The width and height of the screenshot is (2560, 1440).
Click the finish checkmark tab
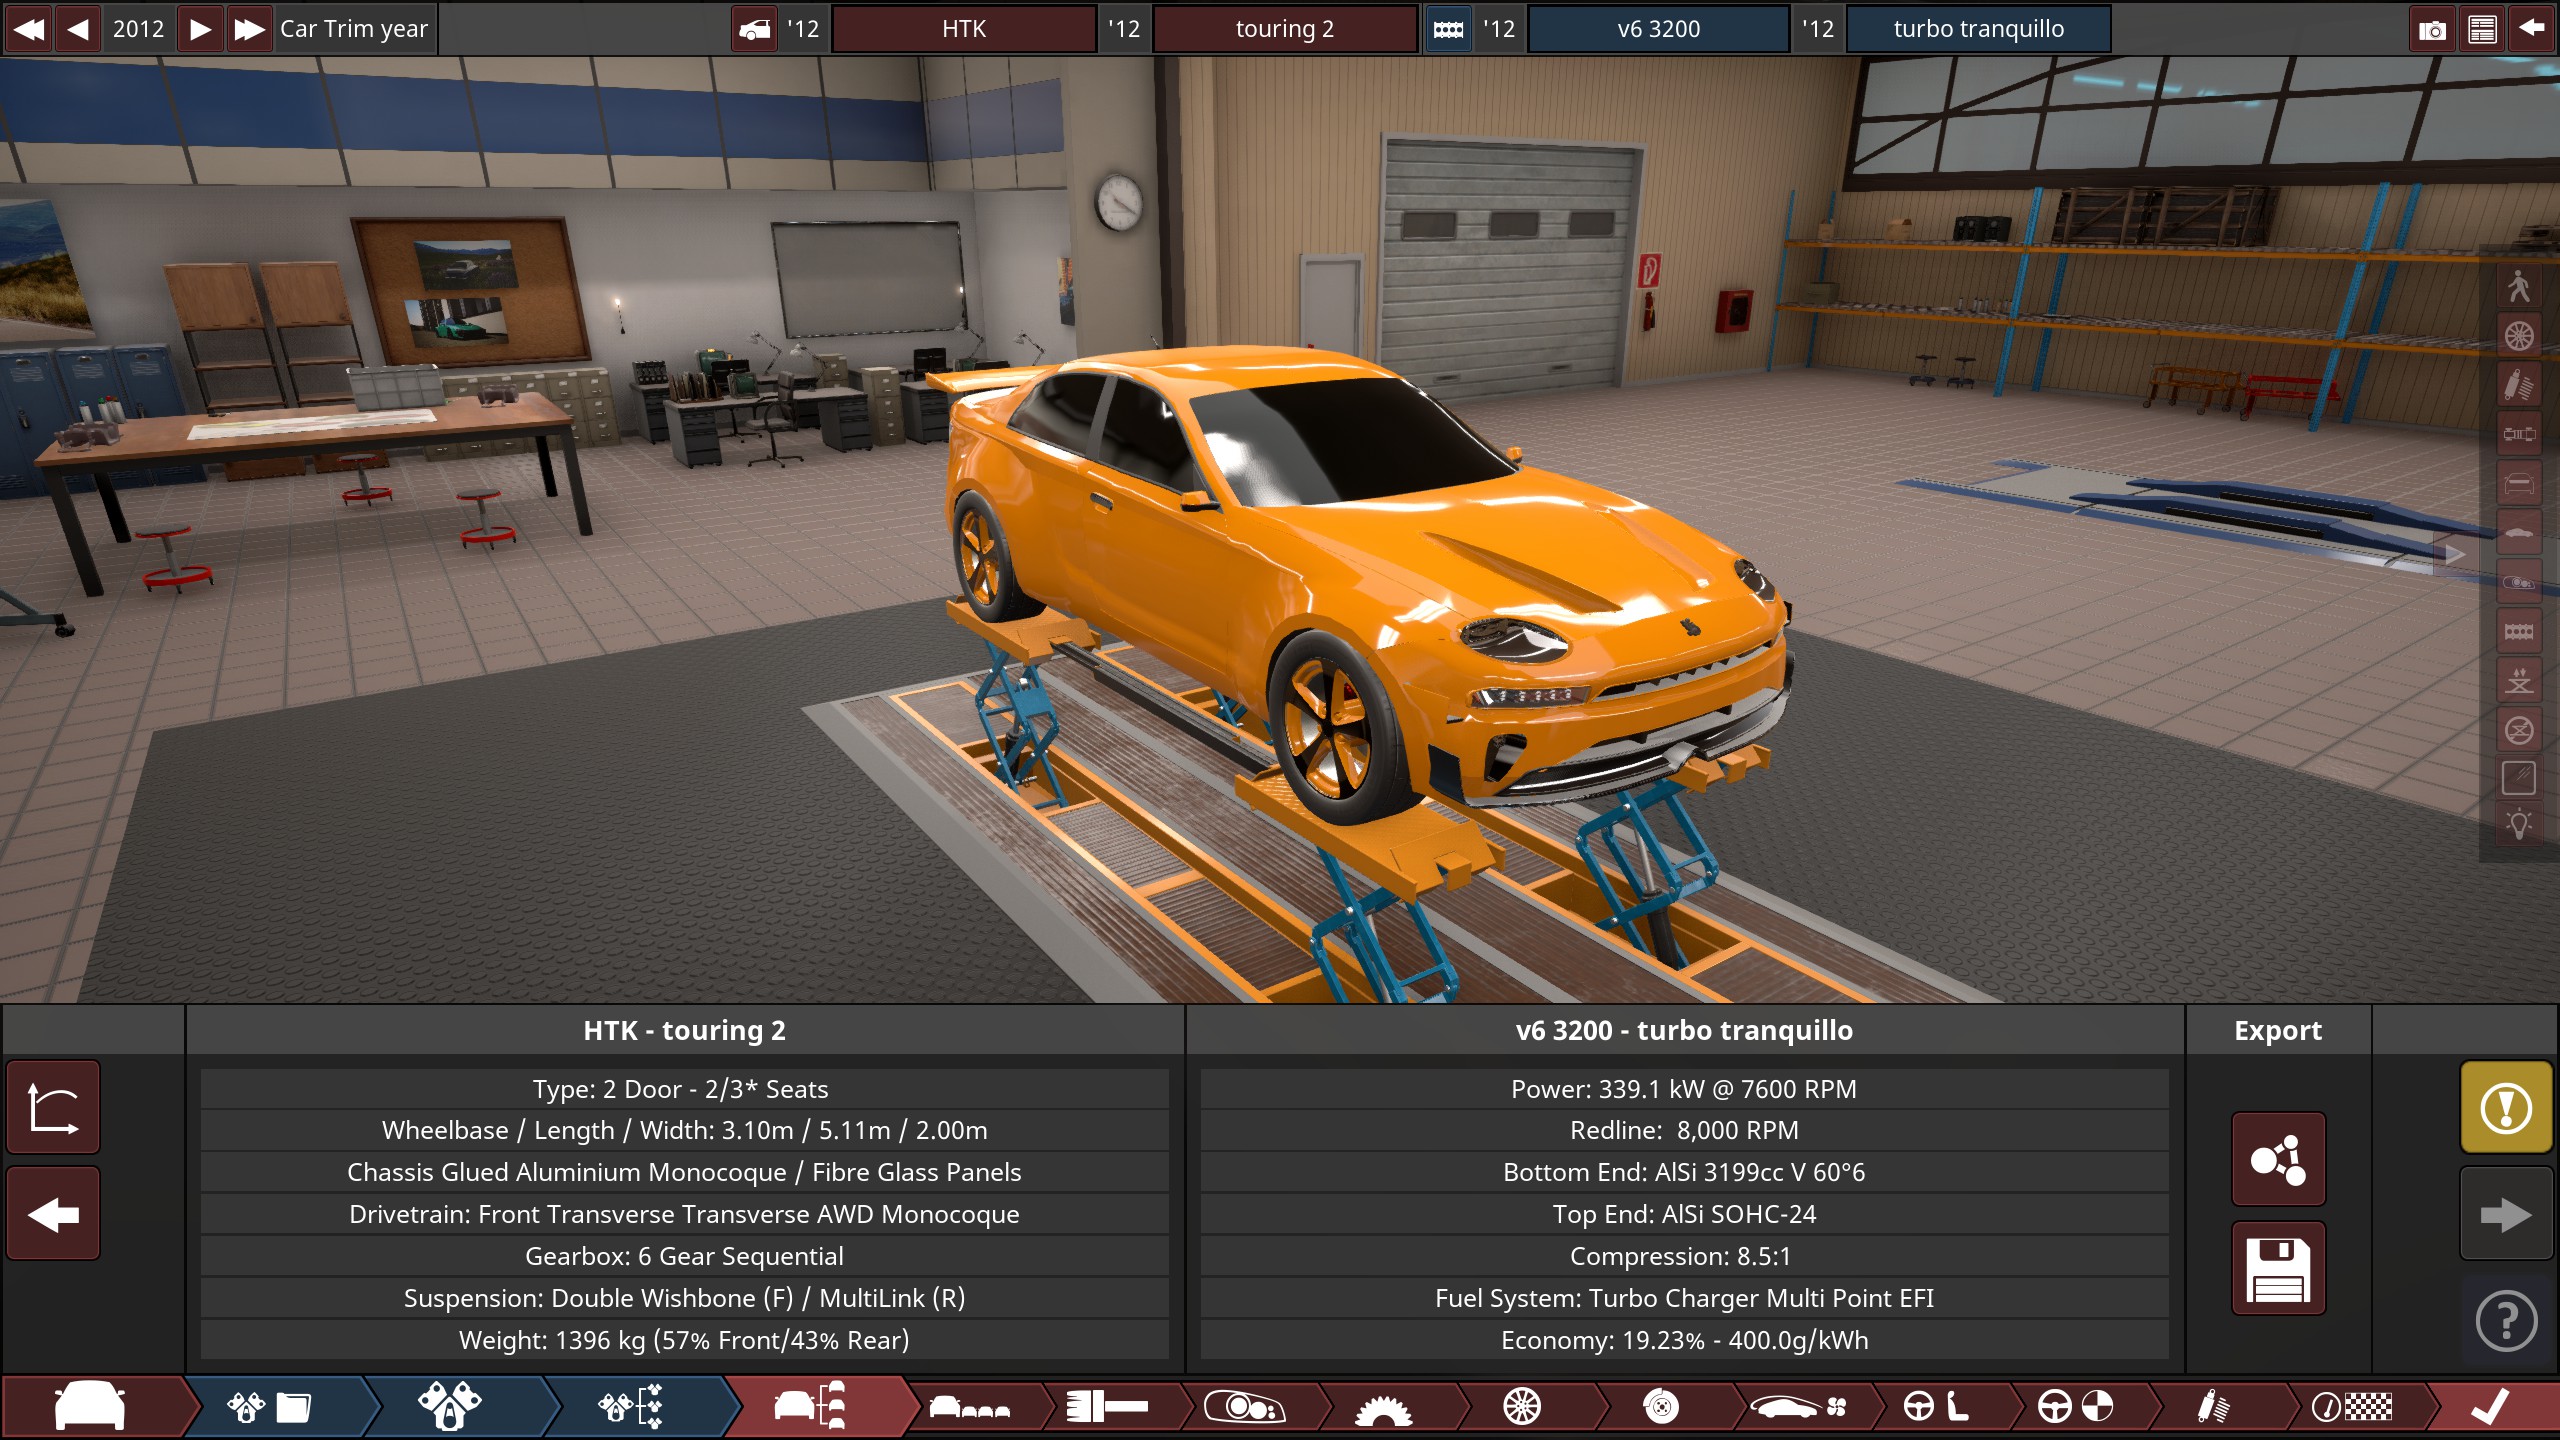click(x=2491, y=1407)
